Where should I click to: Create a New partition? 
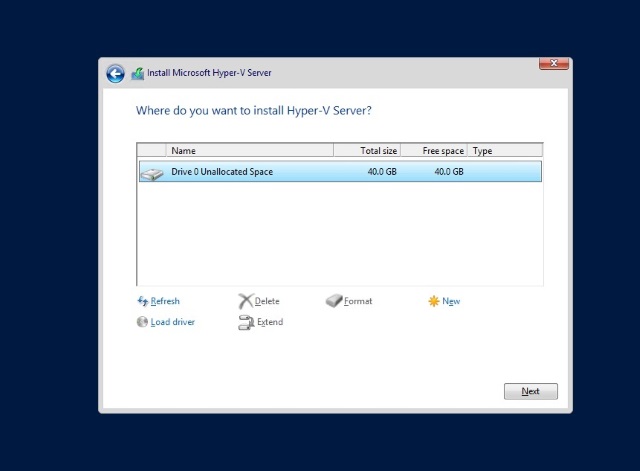[x=451, y=301]
